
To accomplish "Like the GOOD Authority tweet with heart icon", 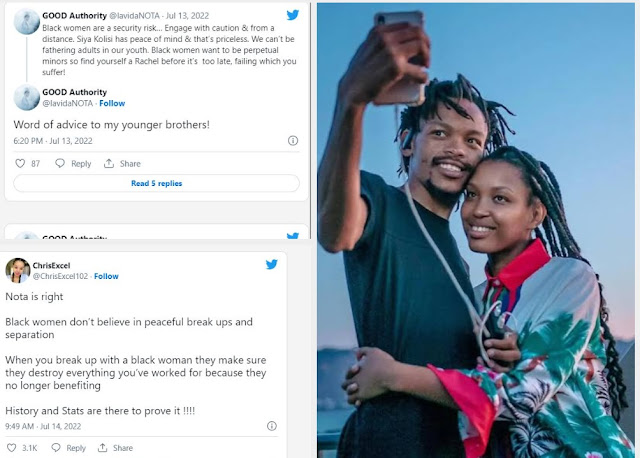I will pos(20,164).
